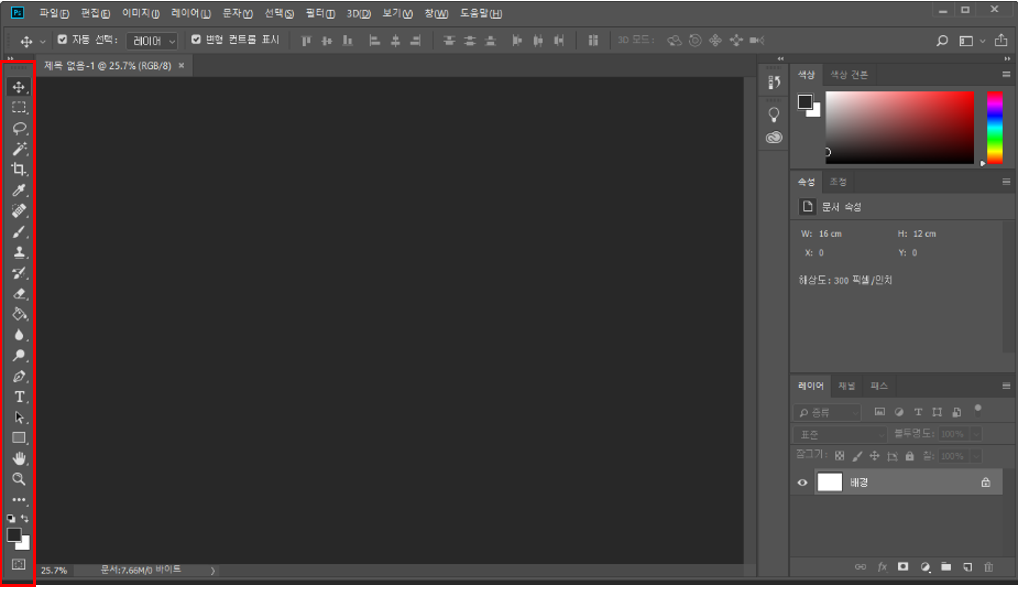Swap foreground and background colors

pos(25,519)
